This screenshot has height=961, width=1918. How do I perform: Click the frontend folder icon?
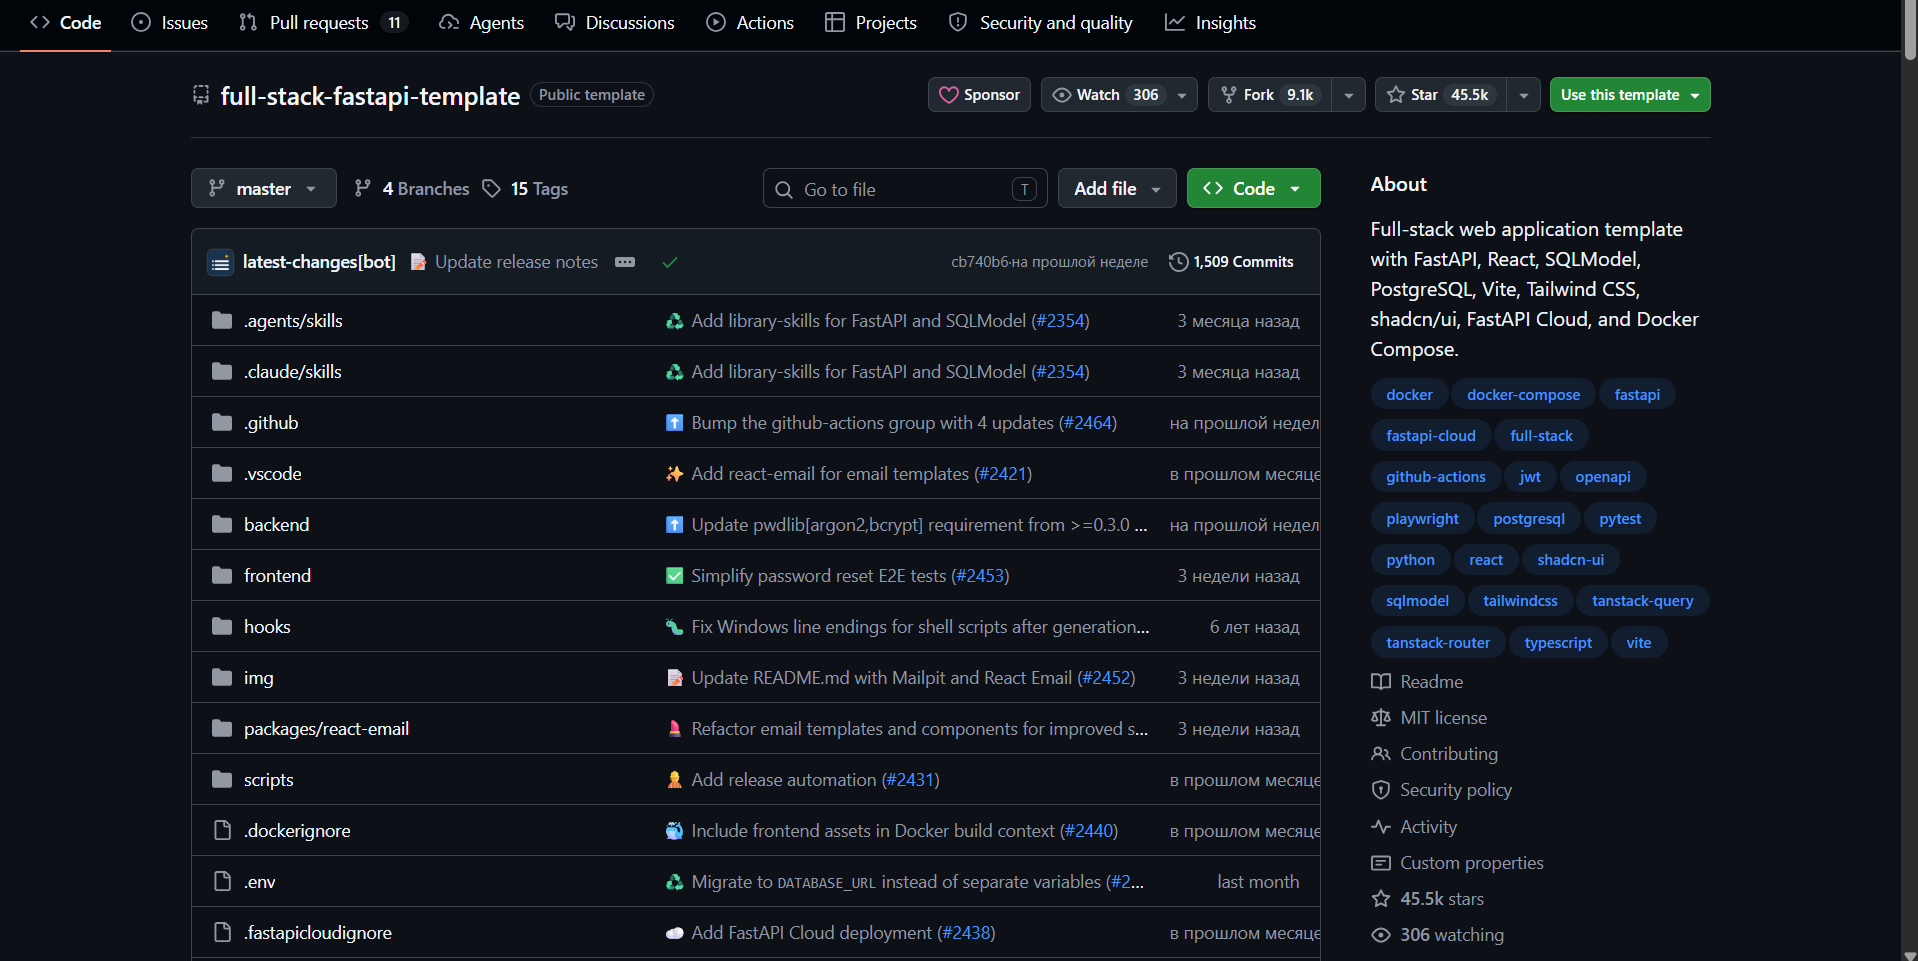pos(222,576)
